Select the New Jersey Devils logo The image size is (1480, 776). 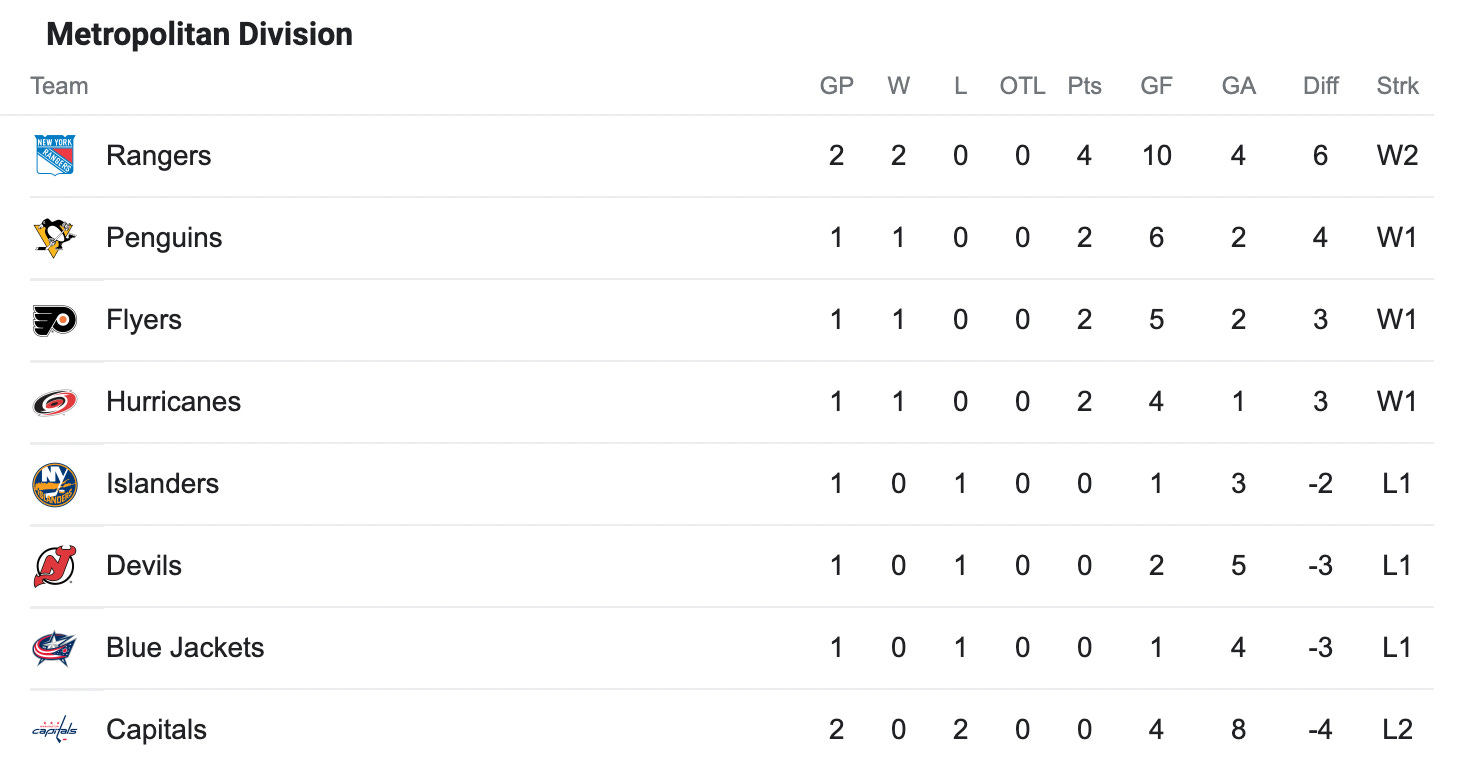[55, 566]
